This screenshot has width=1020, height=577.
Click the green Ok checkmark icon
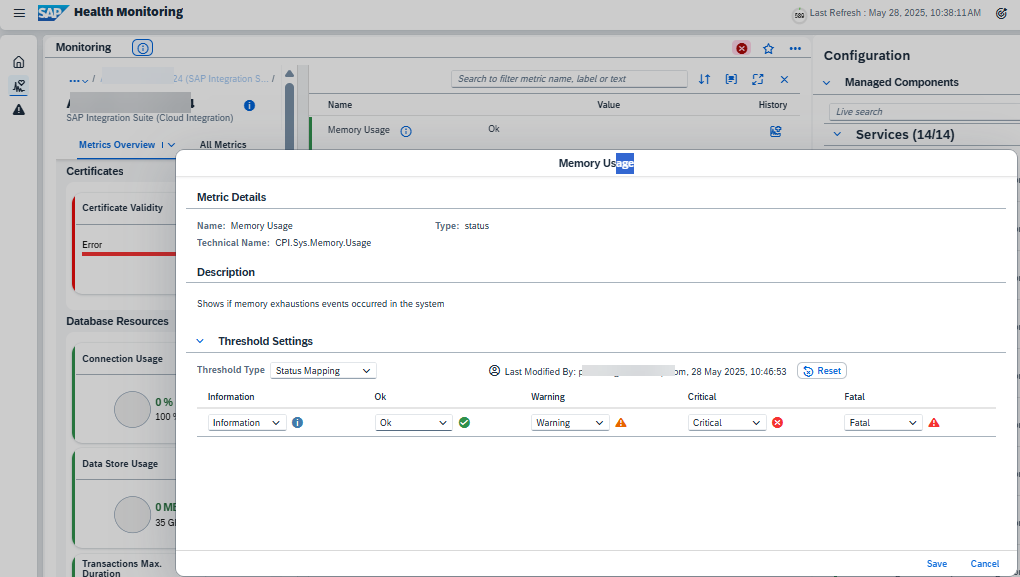464,422
